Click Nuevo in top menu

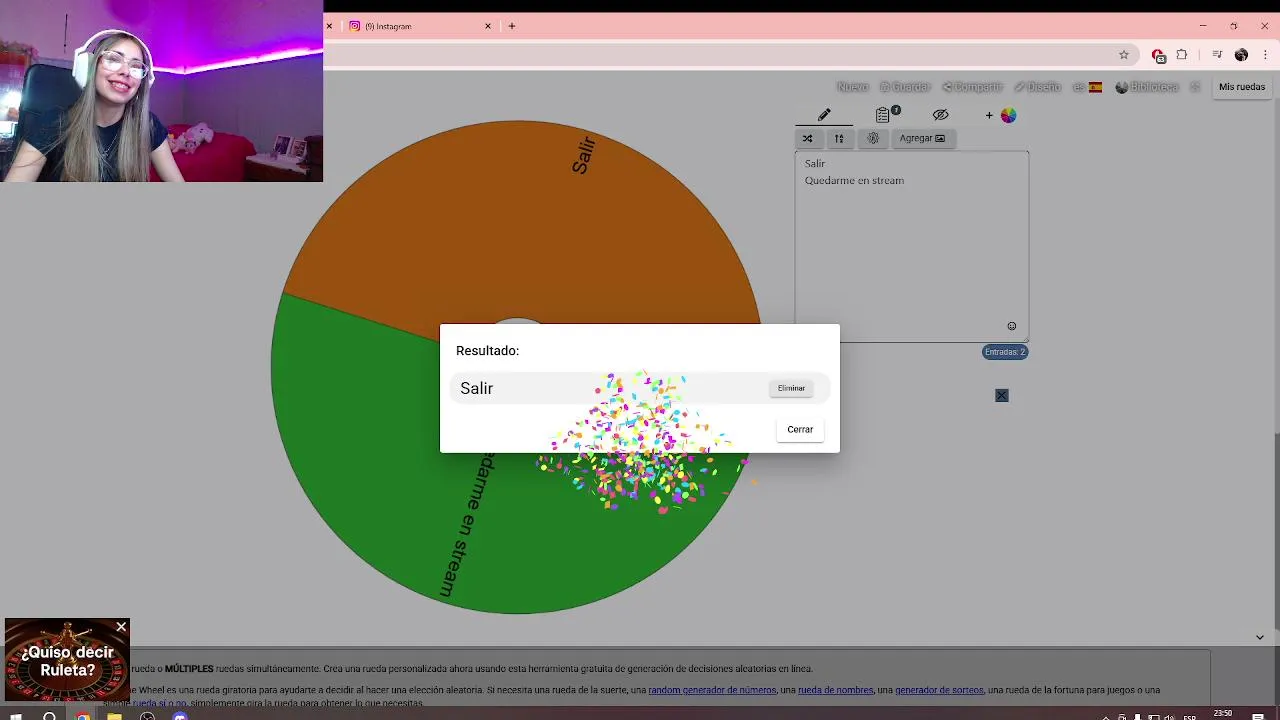(852, 87)
